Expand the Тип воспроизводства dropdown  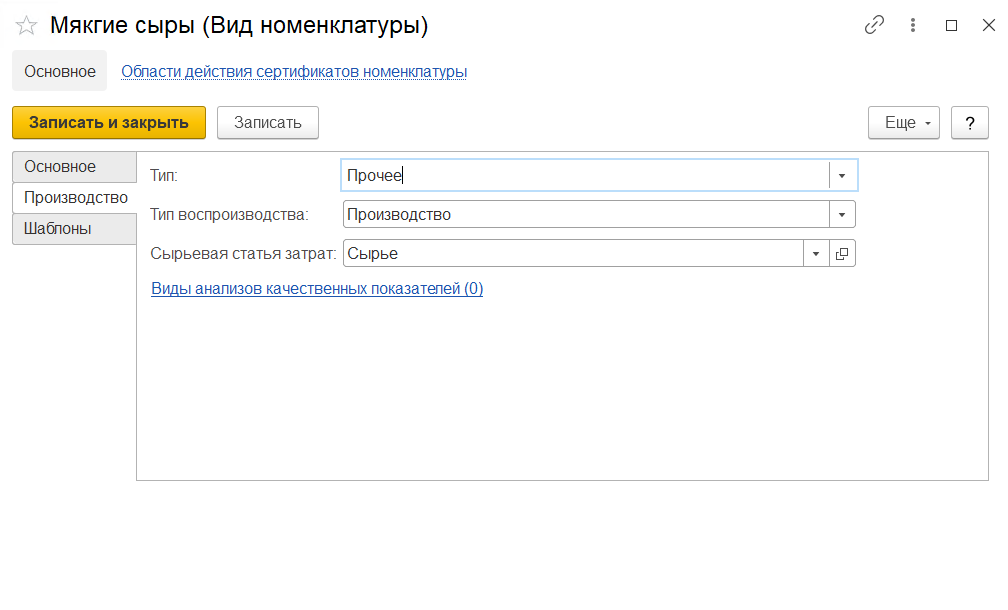[842, 215]
